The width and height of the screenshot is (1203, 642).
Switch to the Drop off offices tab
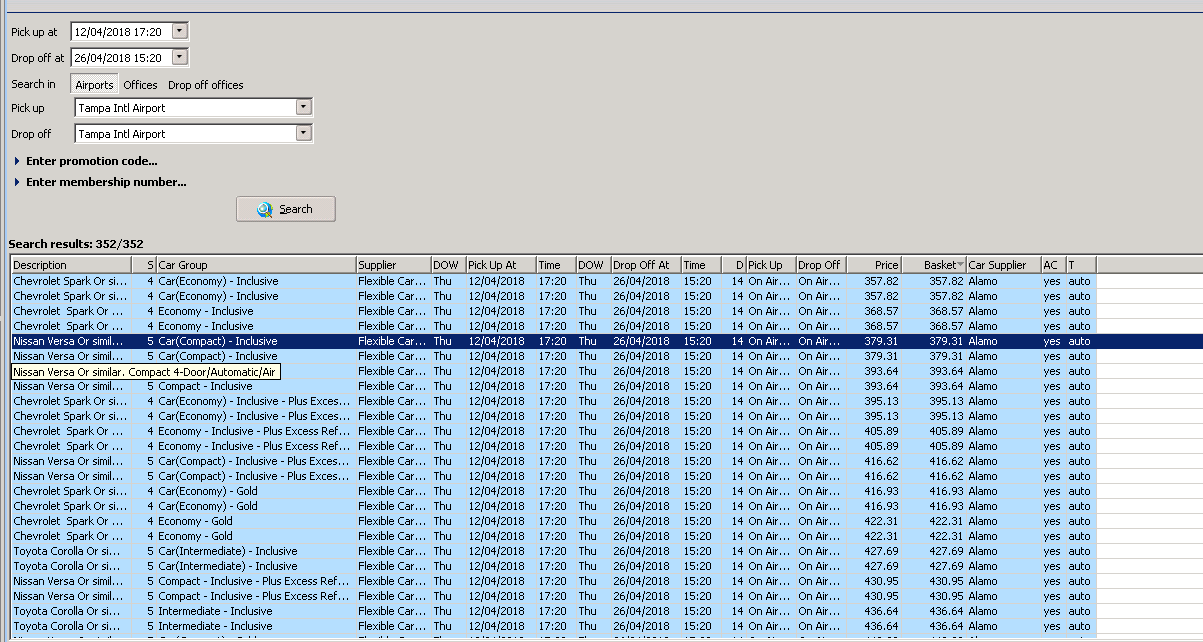tap(206, 85)
